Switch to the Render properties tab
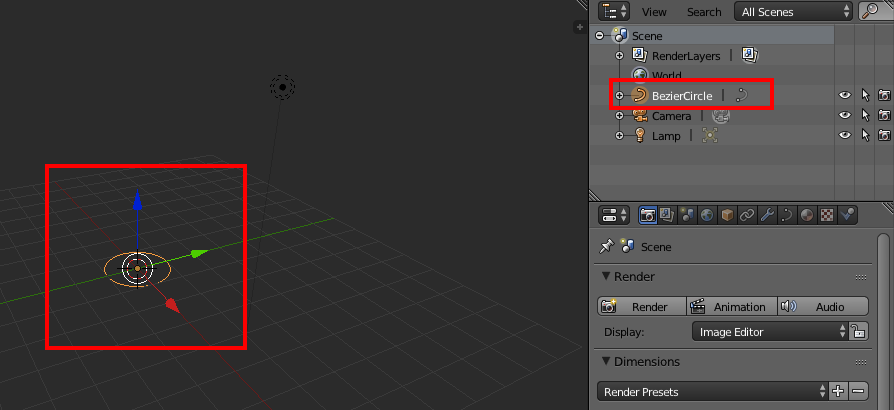 tap(648, 215)
